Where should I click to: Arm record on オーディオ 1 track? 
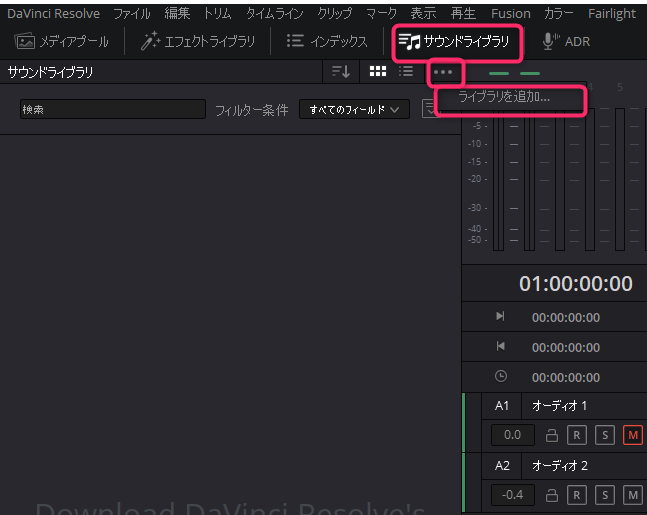point(577,435)
